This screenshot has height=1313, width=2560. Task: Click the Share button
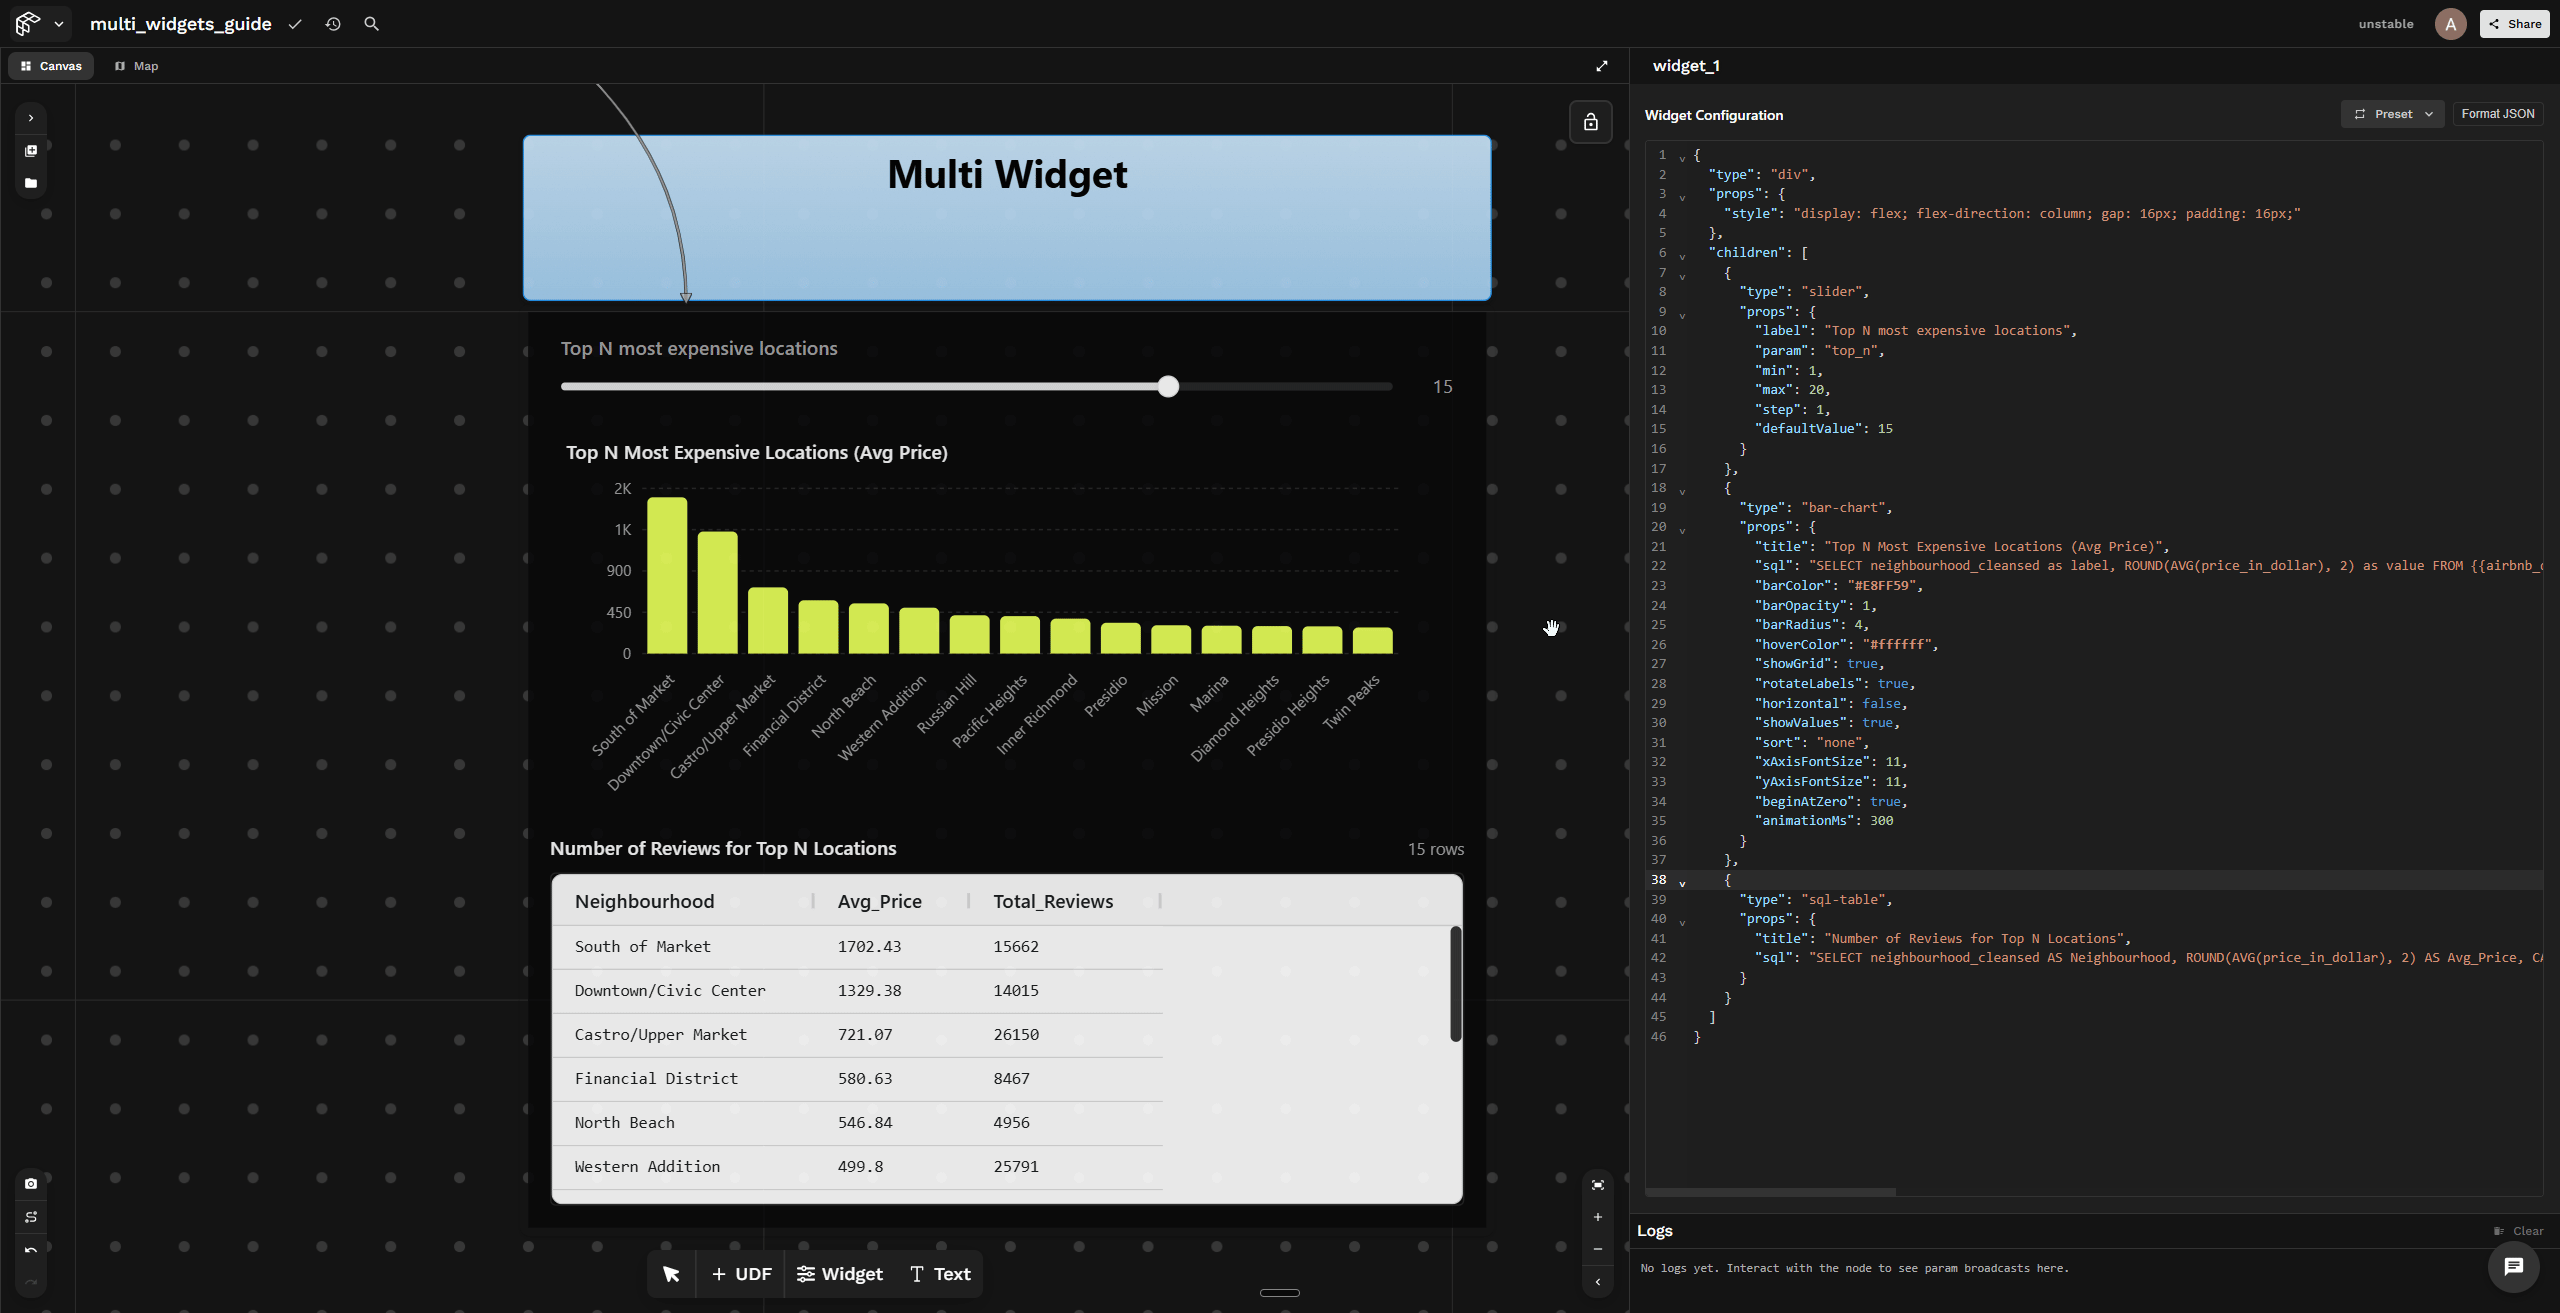[2514, 23]
